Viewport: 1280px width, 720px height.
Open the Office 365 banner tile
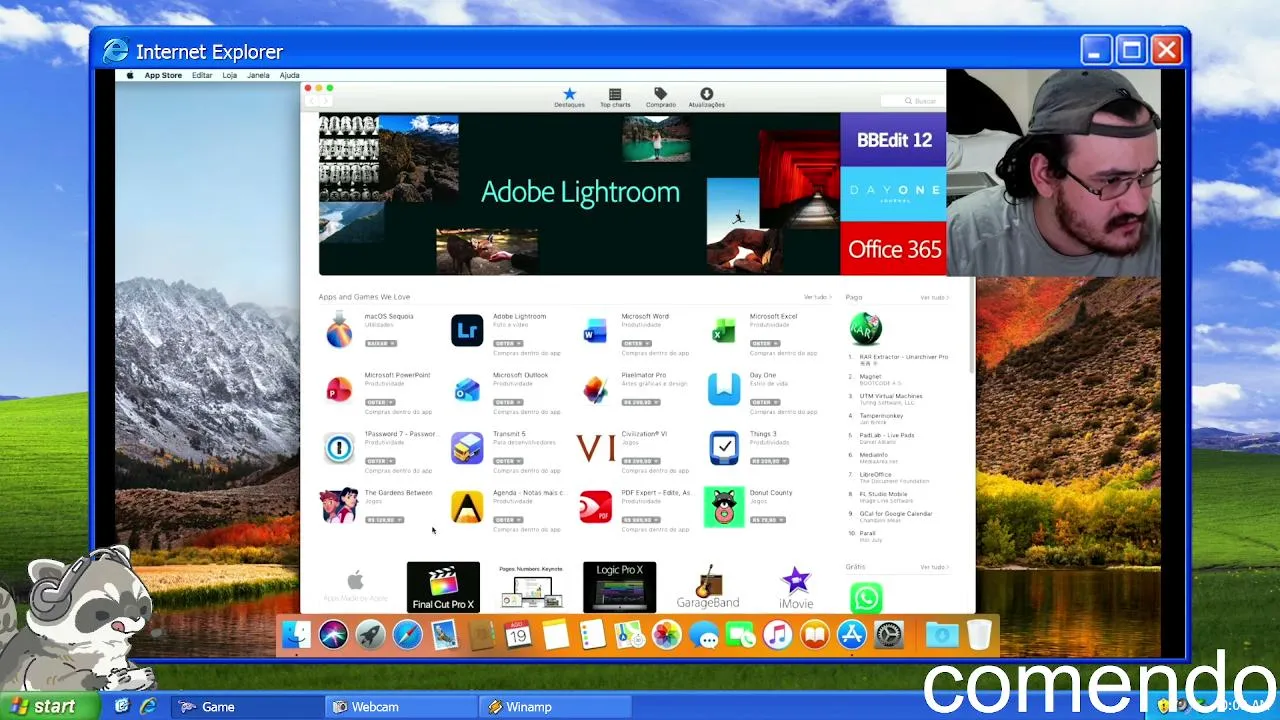(893, 248)
